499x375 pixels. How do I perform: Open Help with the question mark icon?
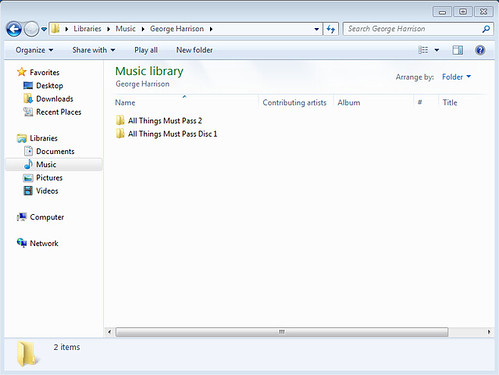click(x=480, y=50)
